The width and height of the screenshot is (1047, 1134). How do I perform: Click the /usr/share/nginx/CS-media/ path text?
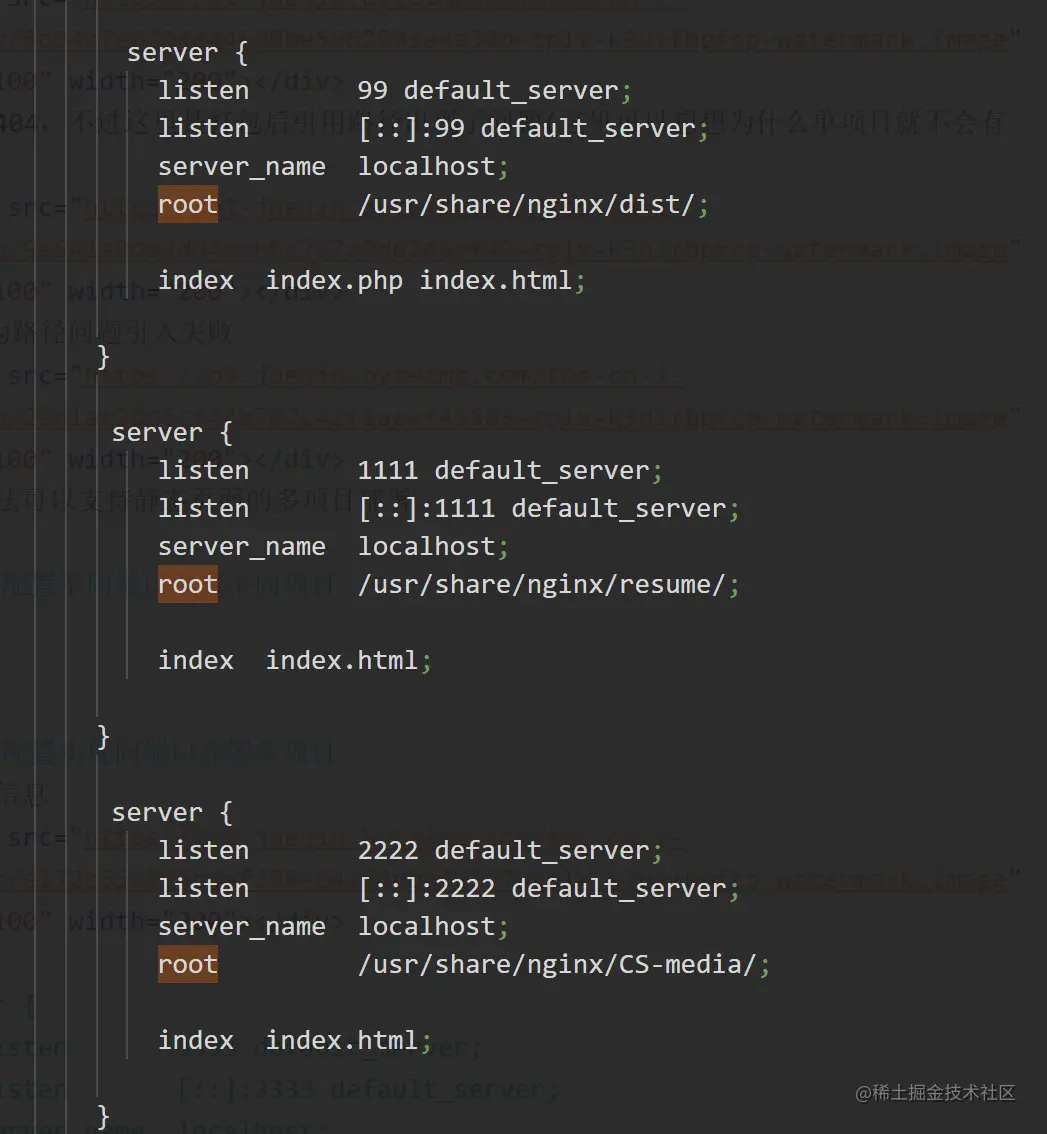tap(557, 965)
